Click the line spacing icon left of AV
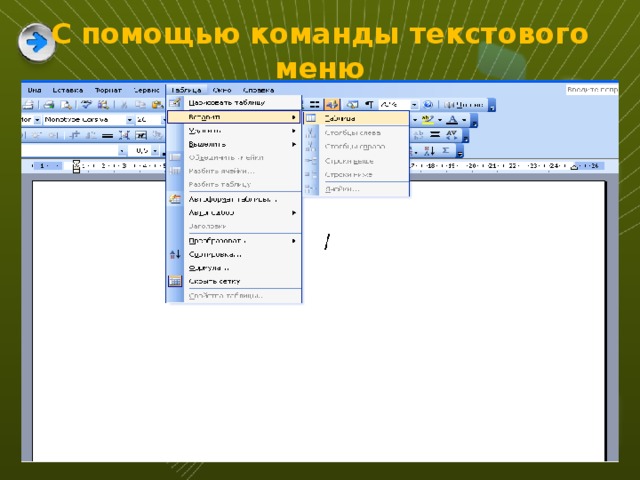This screenshot has width=640, height=480. pos(435,135)
